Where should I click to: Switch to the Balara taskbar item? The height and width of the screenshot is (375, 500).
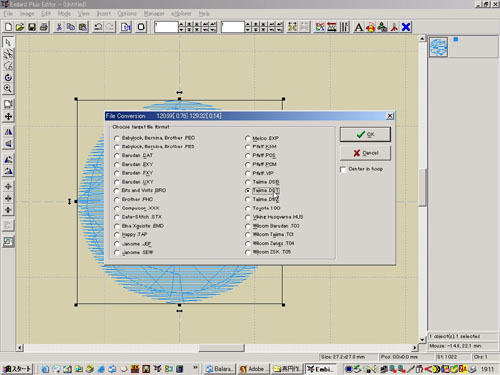coord(219,369)
